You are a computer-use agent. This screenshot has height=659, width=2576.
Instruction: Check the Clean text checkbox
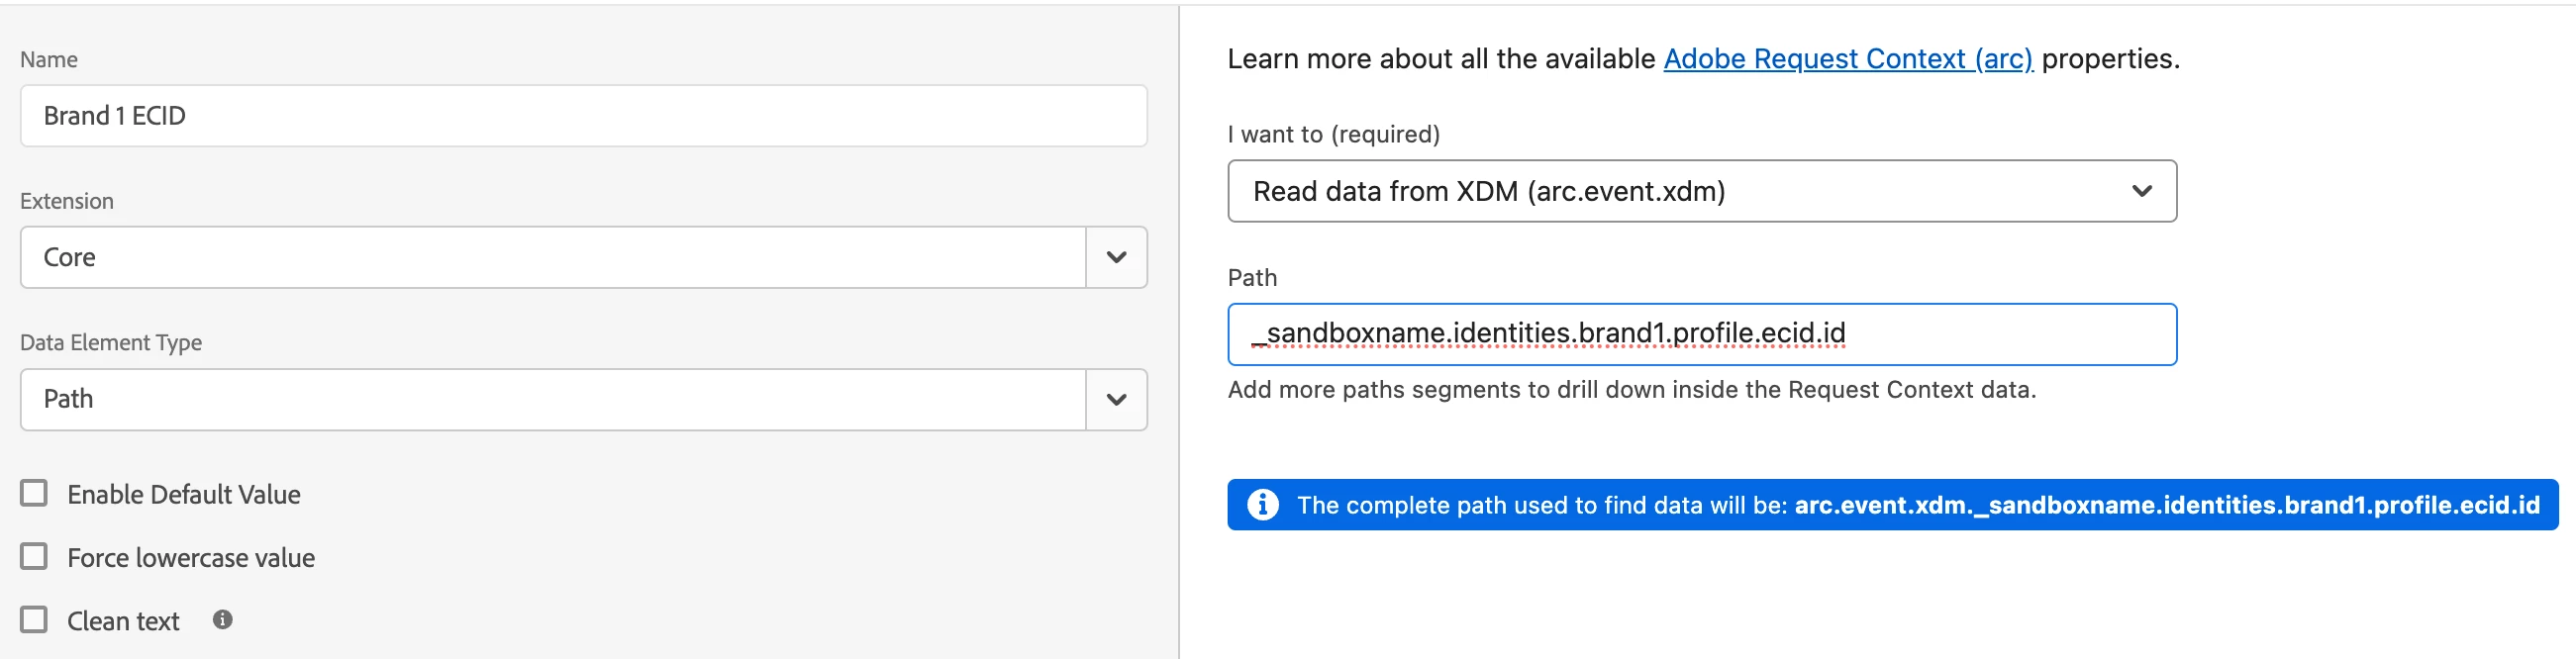tap(34, 620)
